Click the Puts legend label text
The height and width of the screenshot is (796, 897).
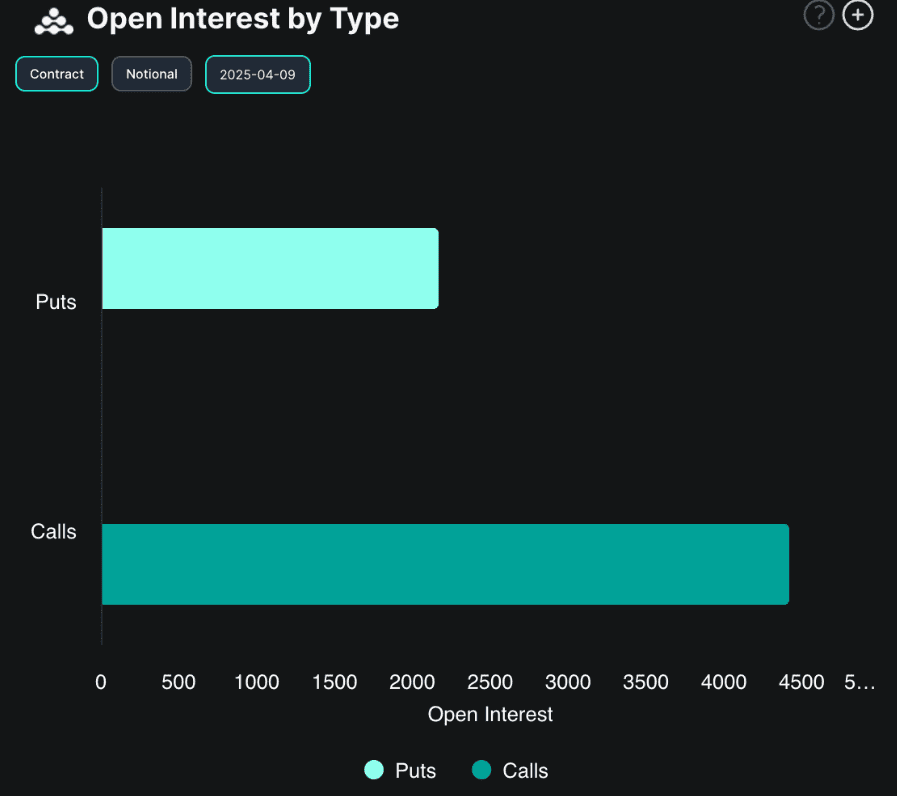415,770
